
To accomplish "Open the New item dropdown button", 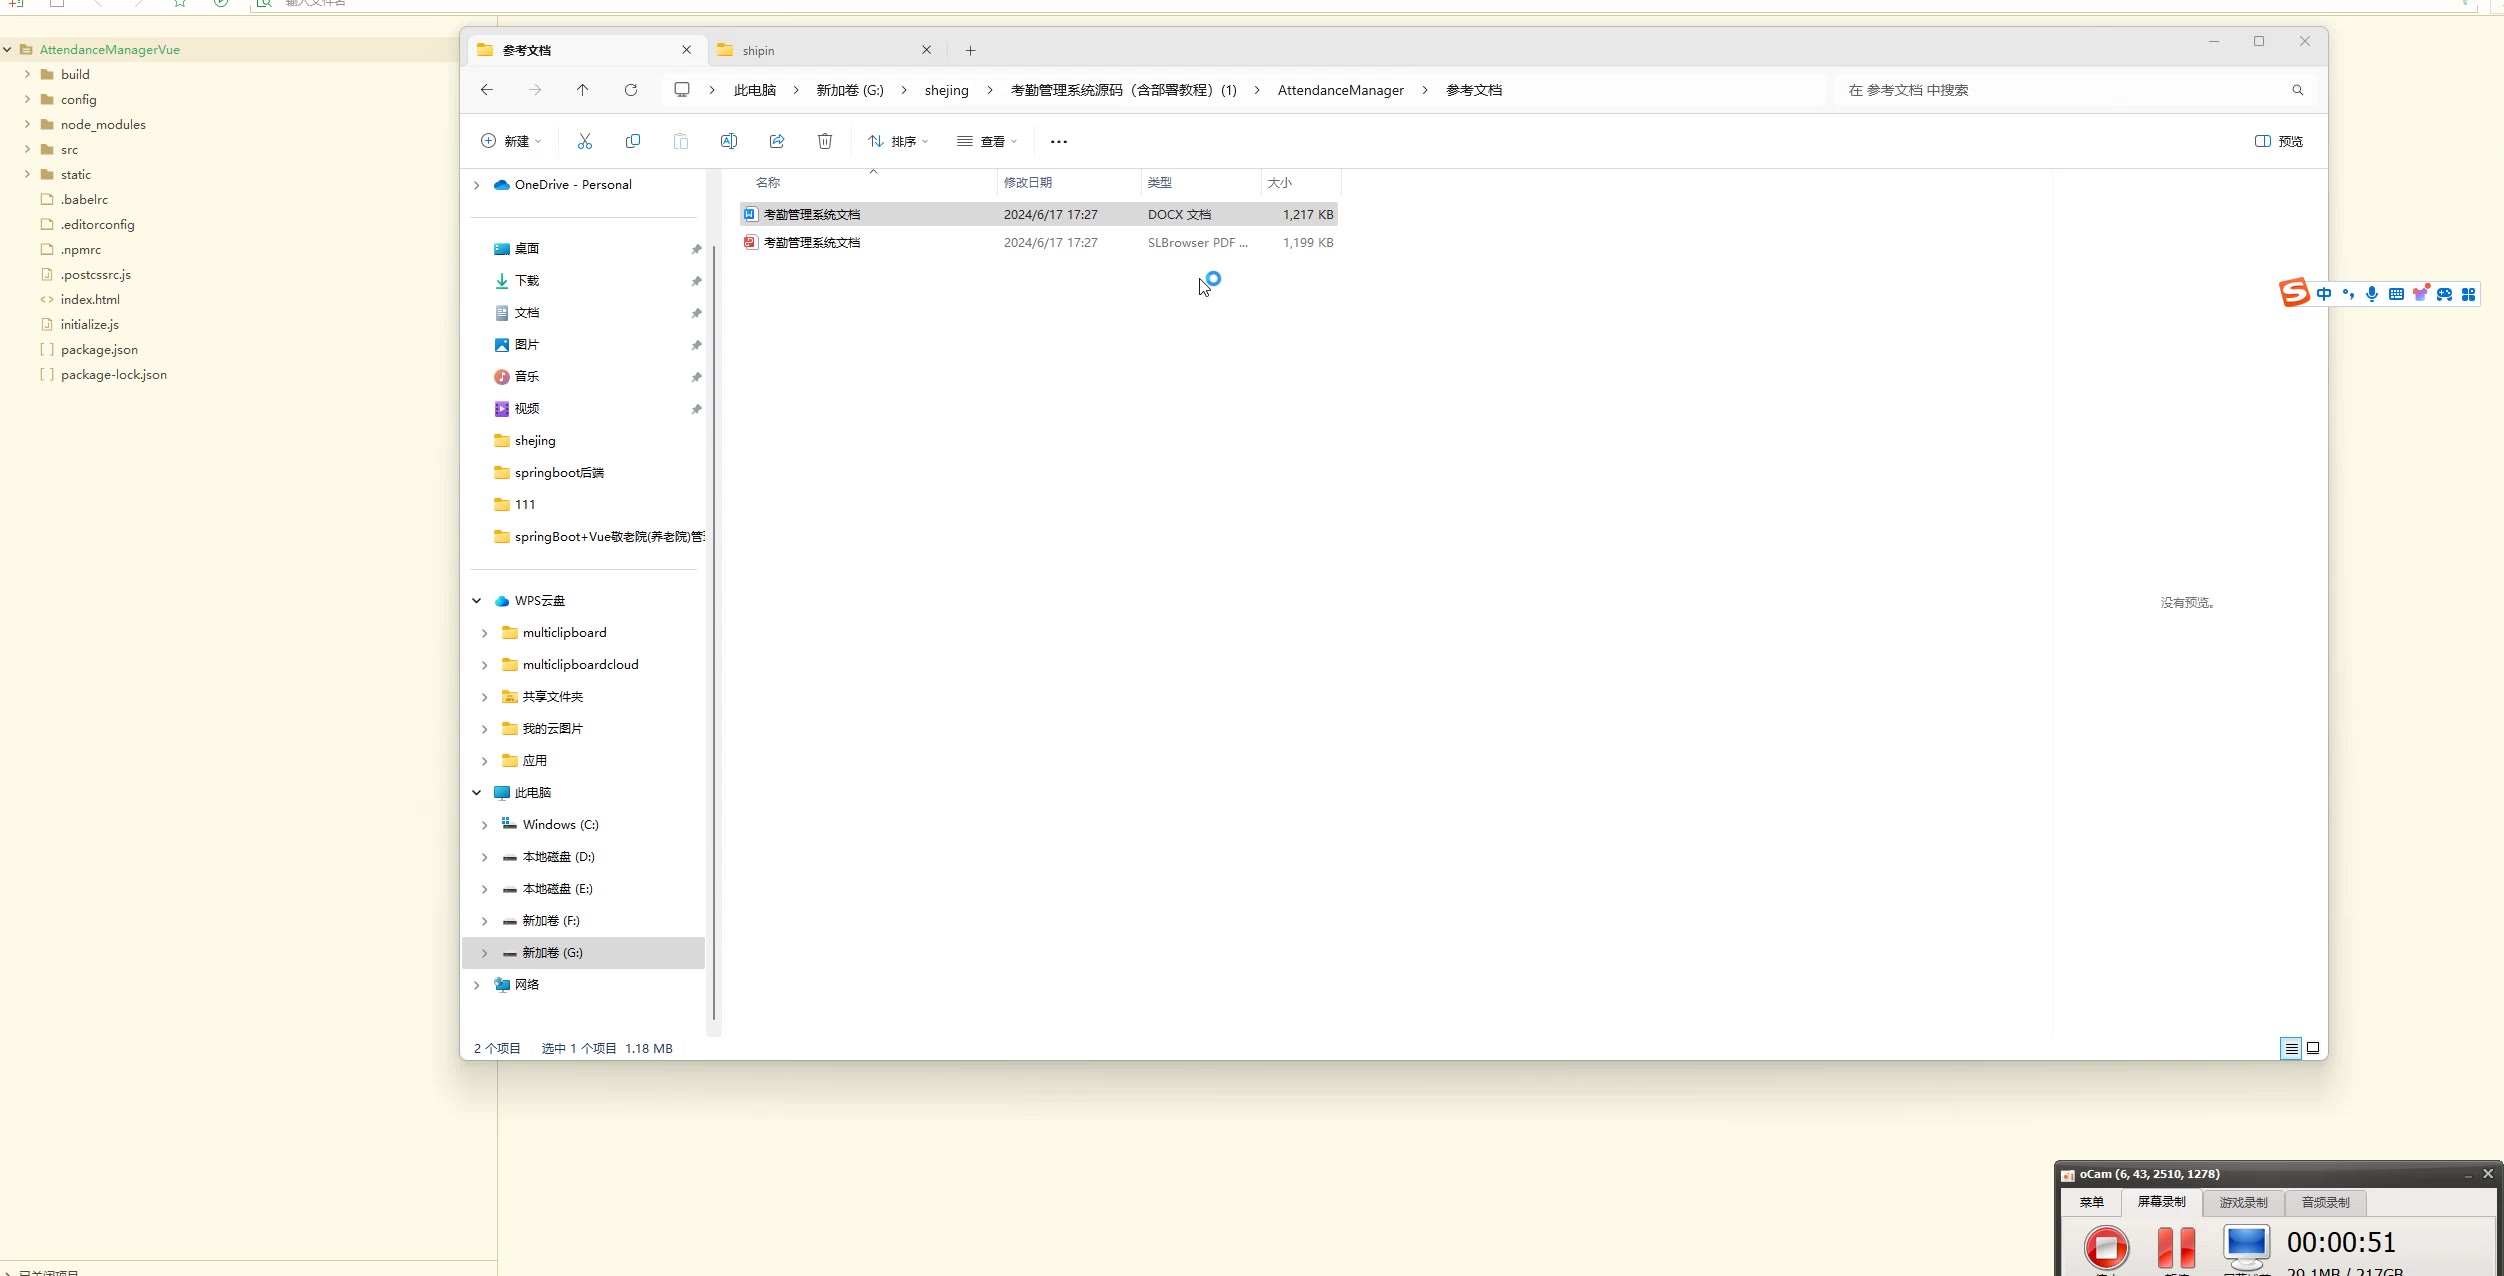I will (x=511, y=141).
